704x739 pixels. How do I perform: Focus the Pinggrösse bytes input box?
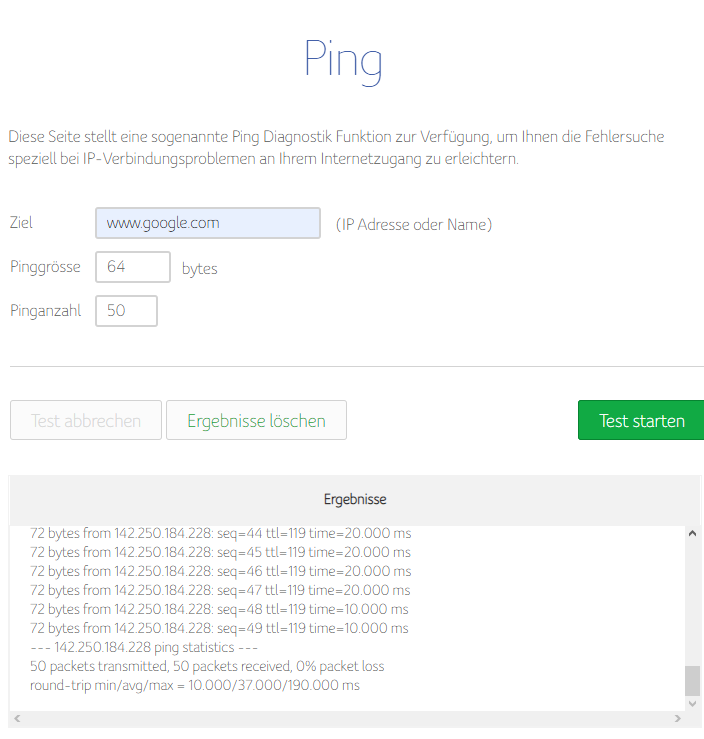(x=132, y=267)
